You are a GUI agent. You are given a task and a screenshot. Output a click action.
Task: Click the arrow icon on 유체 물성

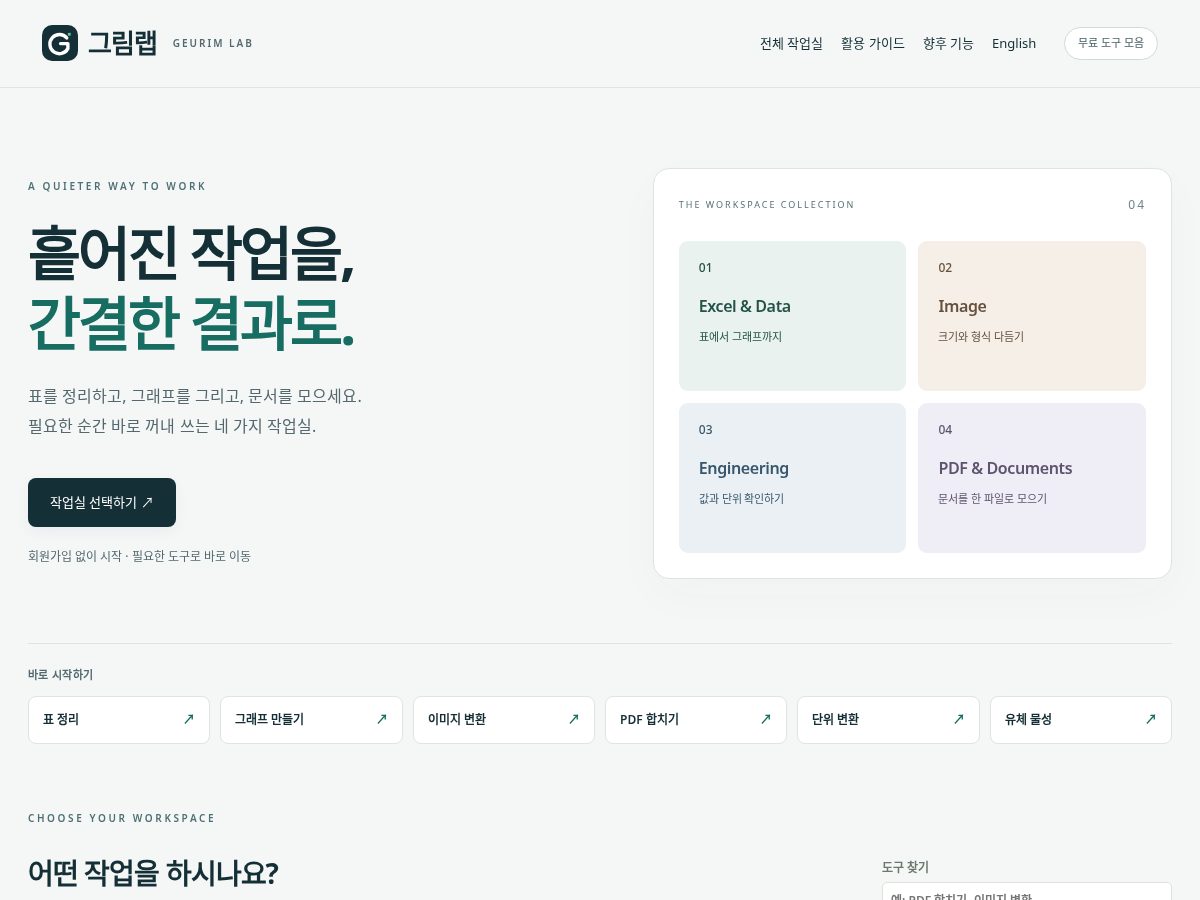[x=1151, y=719]
